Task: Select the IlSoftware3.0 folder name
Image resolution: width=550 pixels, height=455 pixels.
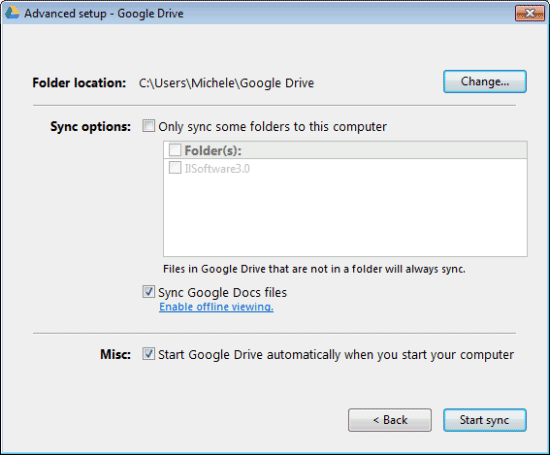Action: [217, 169]
